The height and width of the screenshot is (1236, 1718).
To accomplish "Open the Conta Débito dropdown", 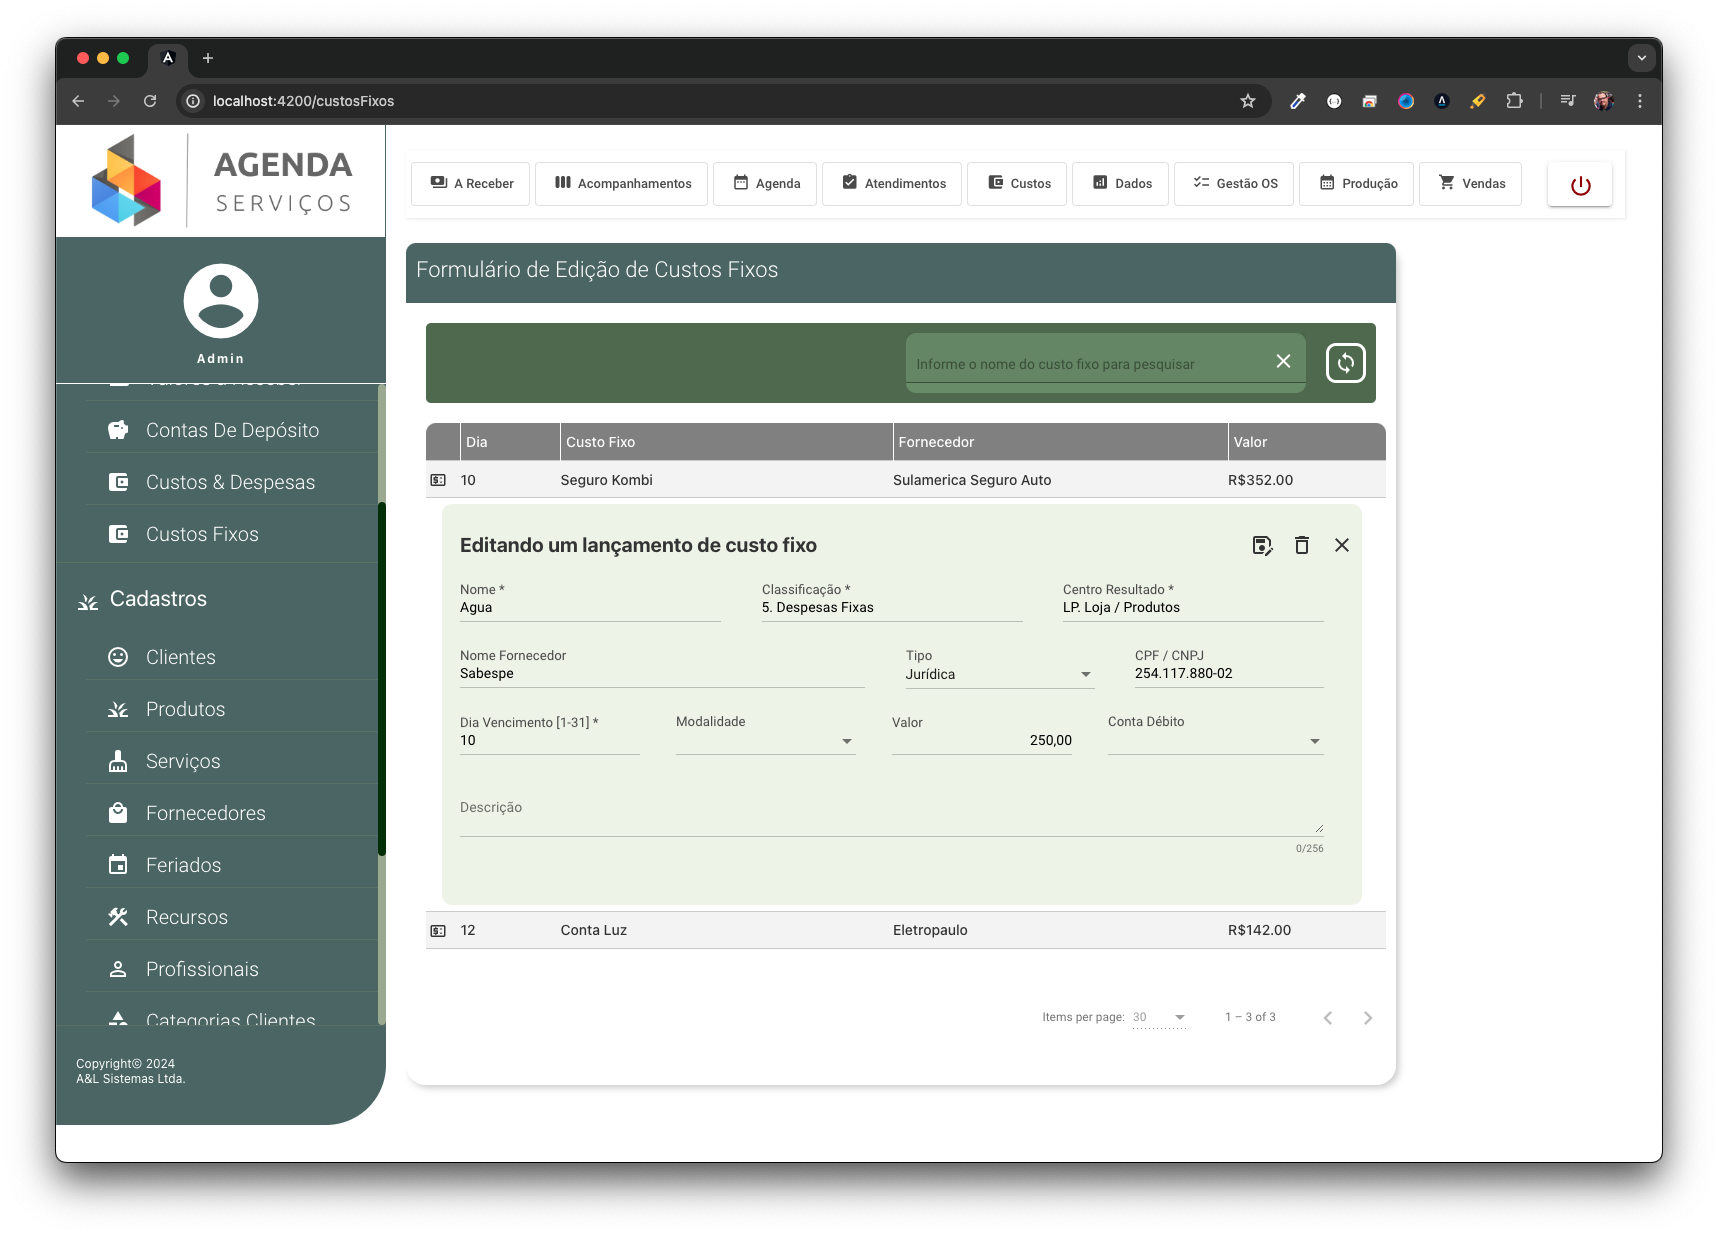I will pyautogui.click(x=1216, y=740).
